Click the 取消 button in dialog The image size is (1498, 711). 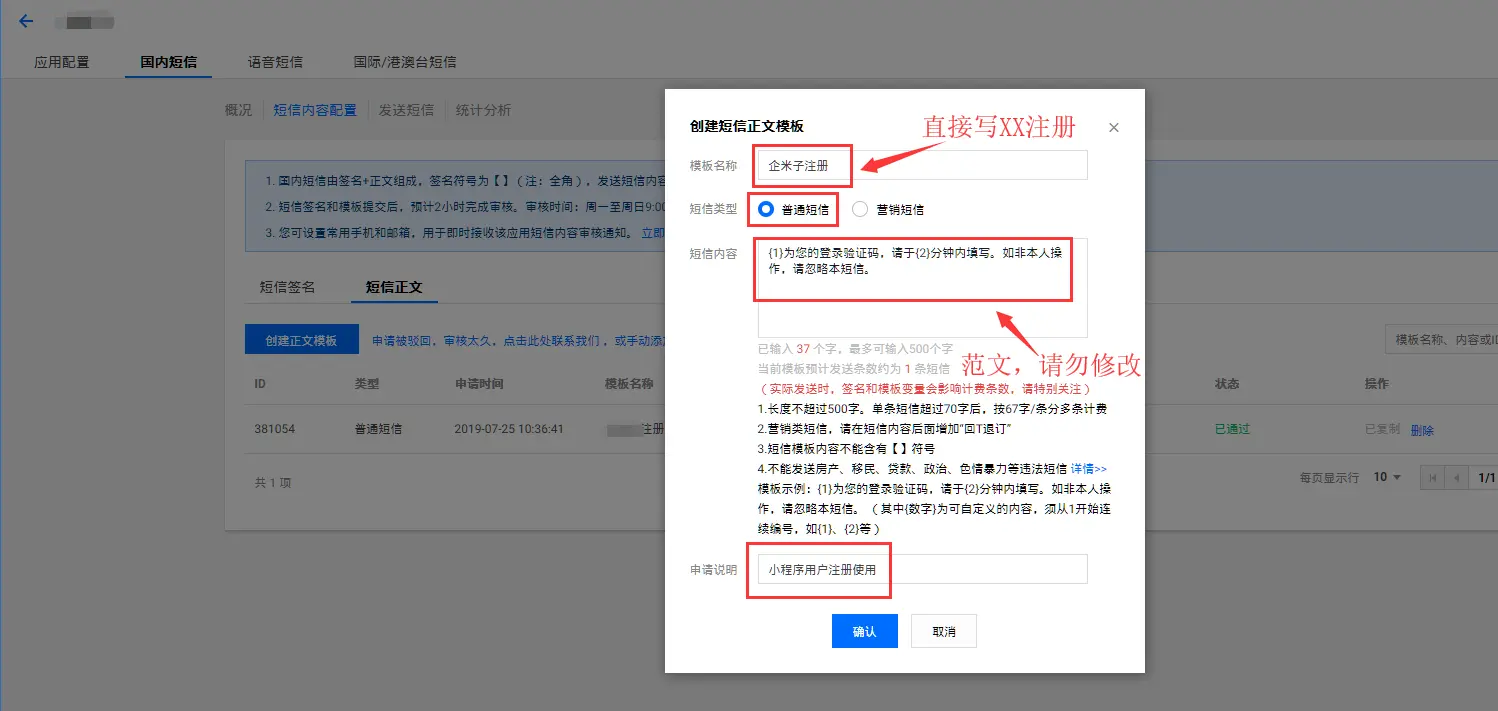coord(943,632)
